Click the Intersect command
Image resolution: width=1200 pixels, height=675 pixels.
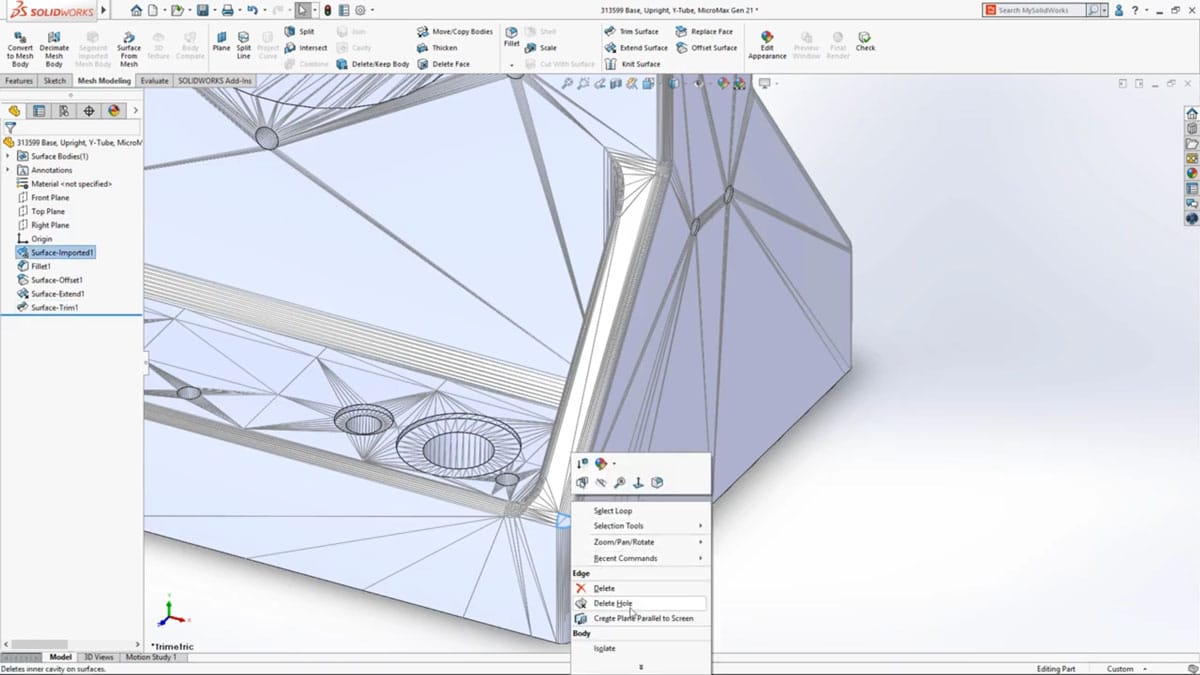click(x=306, y=48)
